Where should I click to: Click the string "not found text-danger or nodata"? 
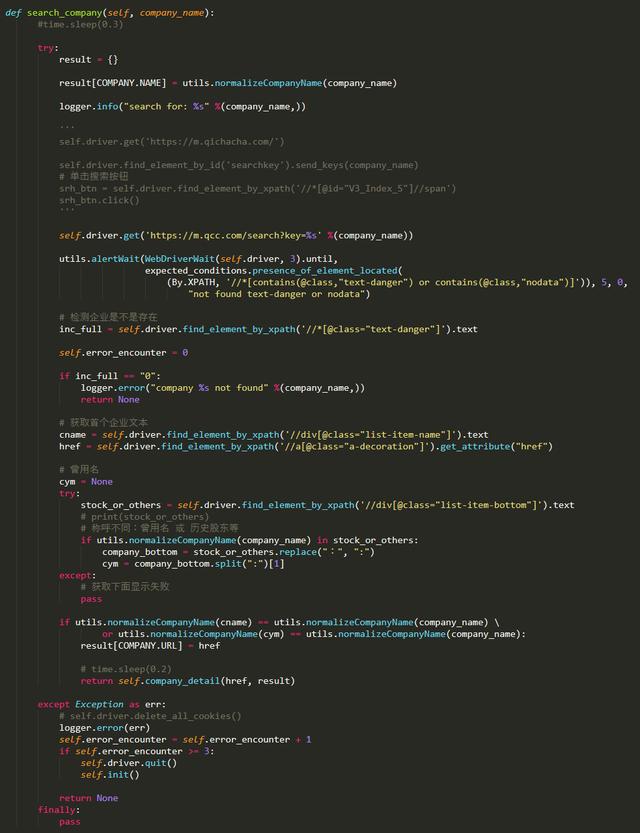(x=276, y=294)
